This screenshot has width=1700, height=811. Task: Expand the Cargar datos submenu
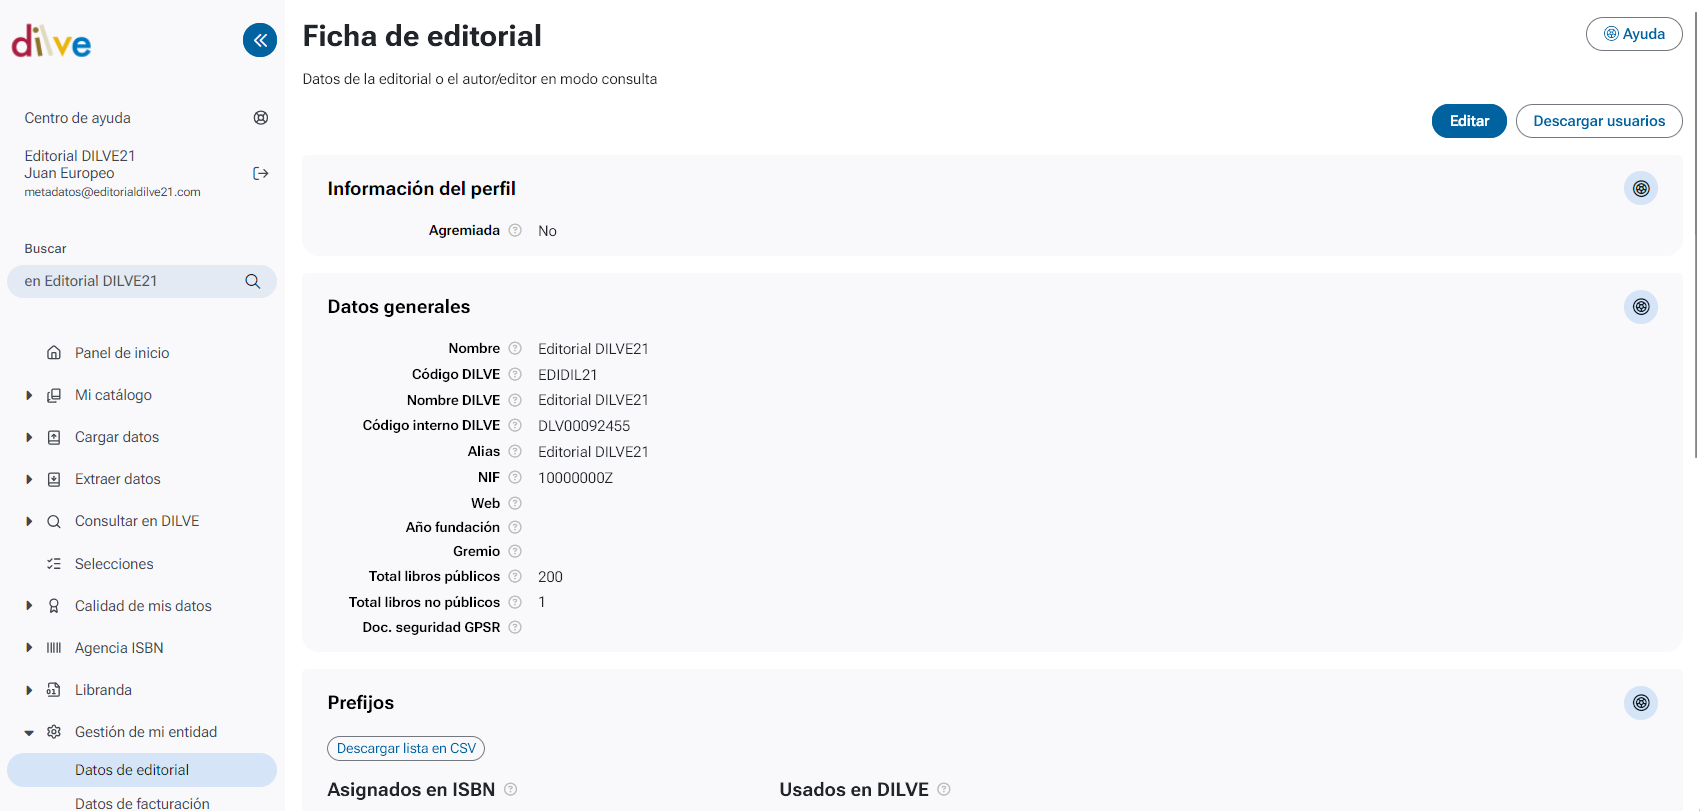pos(29,438)
